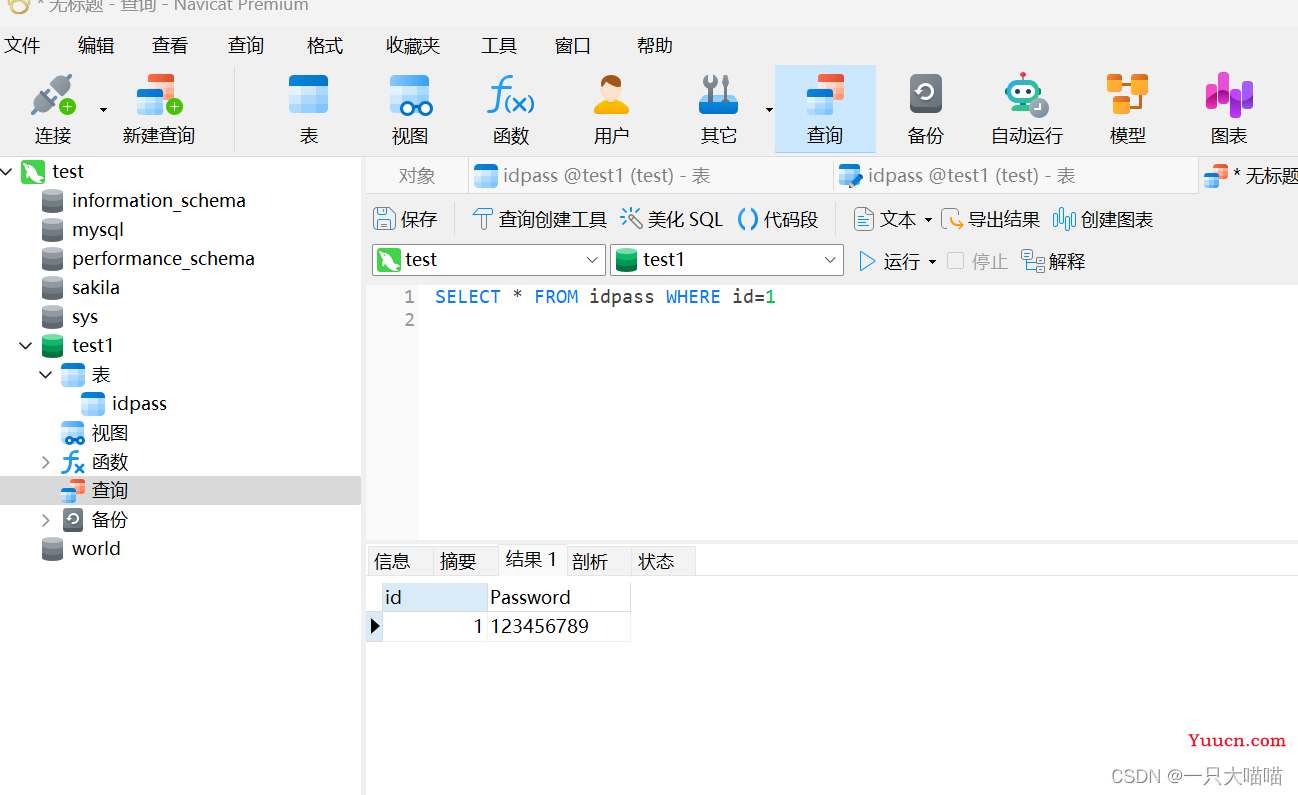Screen dimensions: 1298x795
Task: Open the 查询 (Query) menu in the menu bar
Action: tap(246, 45)
